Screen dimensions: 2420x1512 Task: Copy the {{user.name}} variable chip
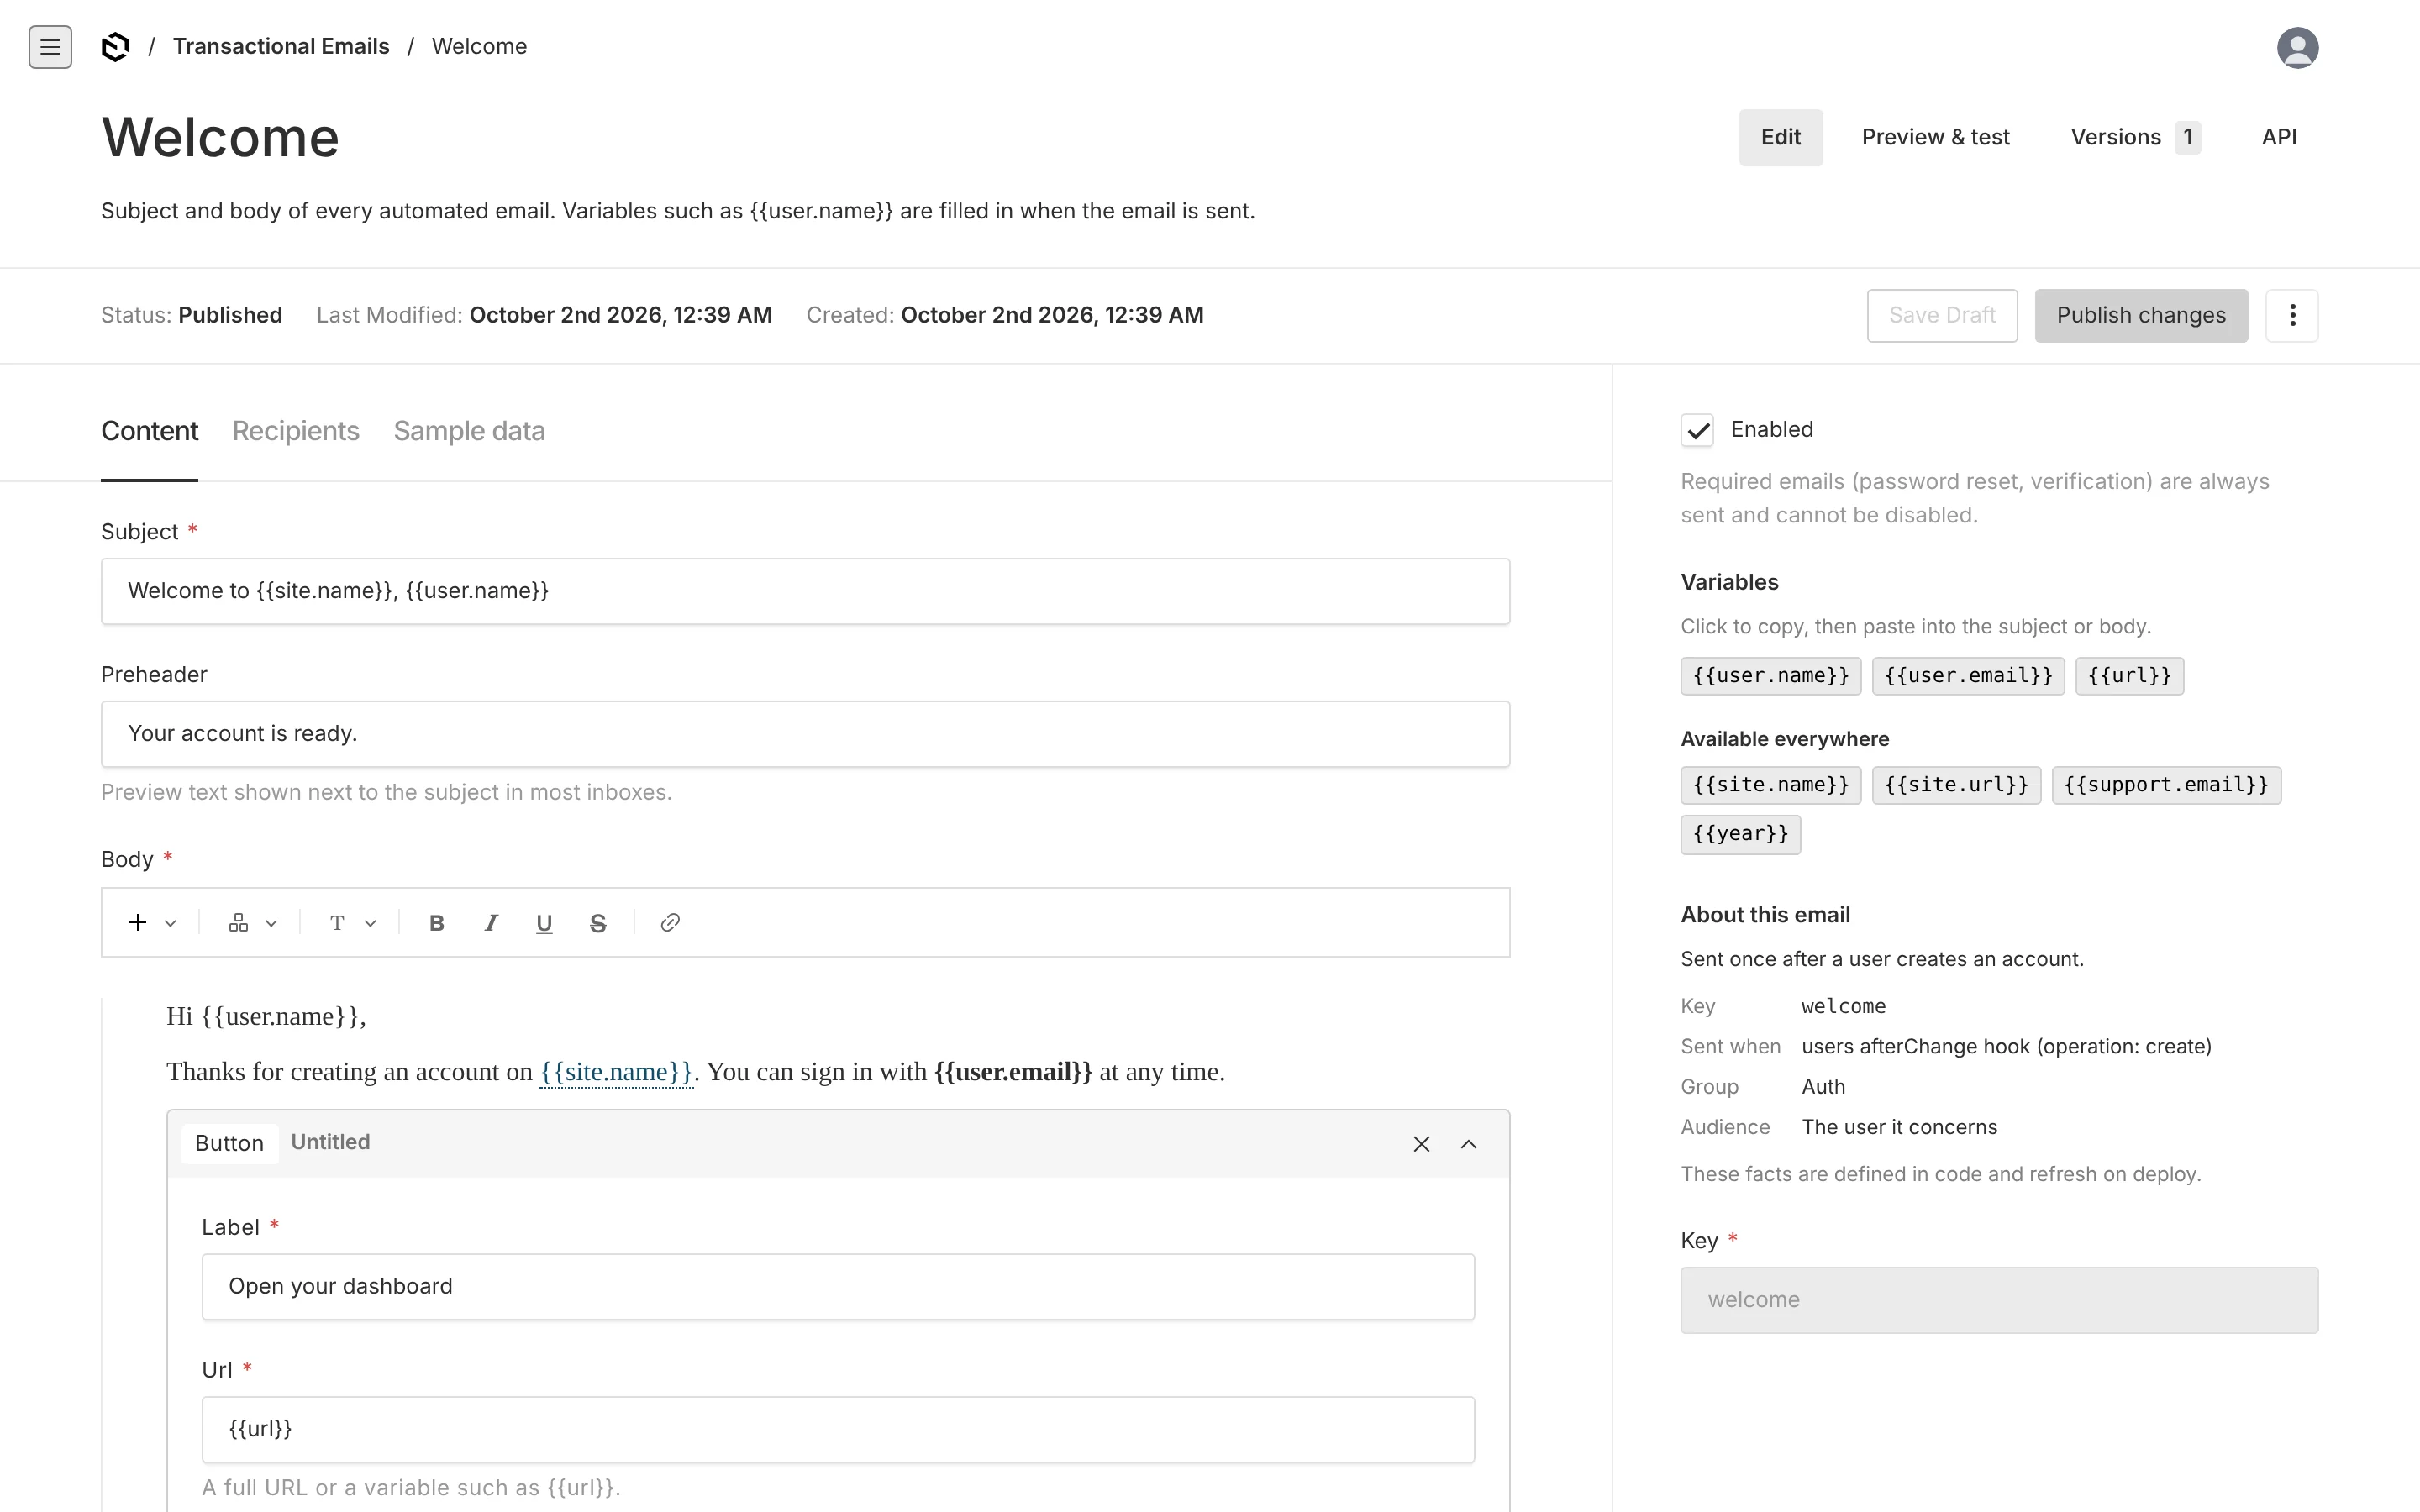tap(1771, 676)
